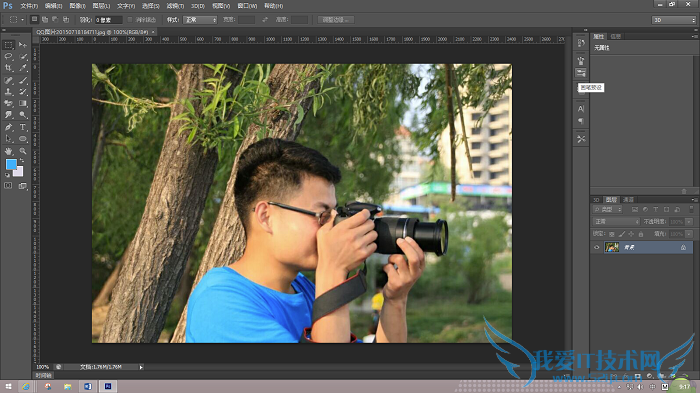
Task: Open the layer filter type dropdown
Action: tap(608, 209)
